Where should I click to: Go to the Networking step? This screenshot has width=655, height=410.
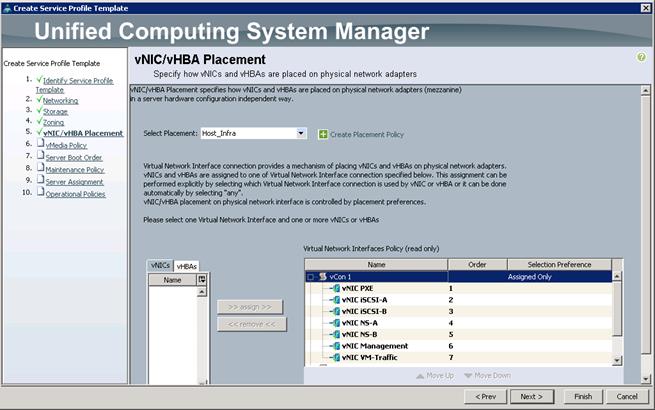[61, 101]
